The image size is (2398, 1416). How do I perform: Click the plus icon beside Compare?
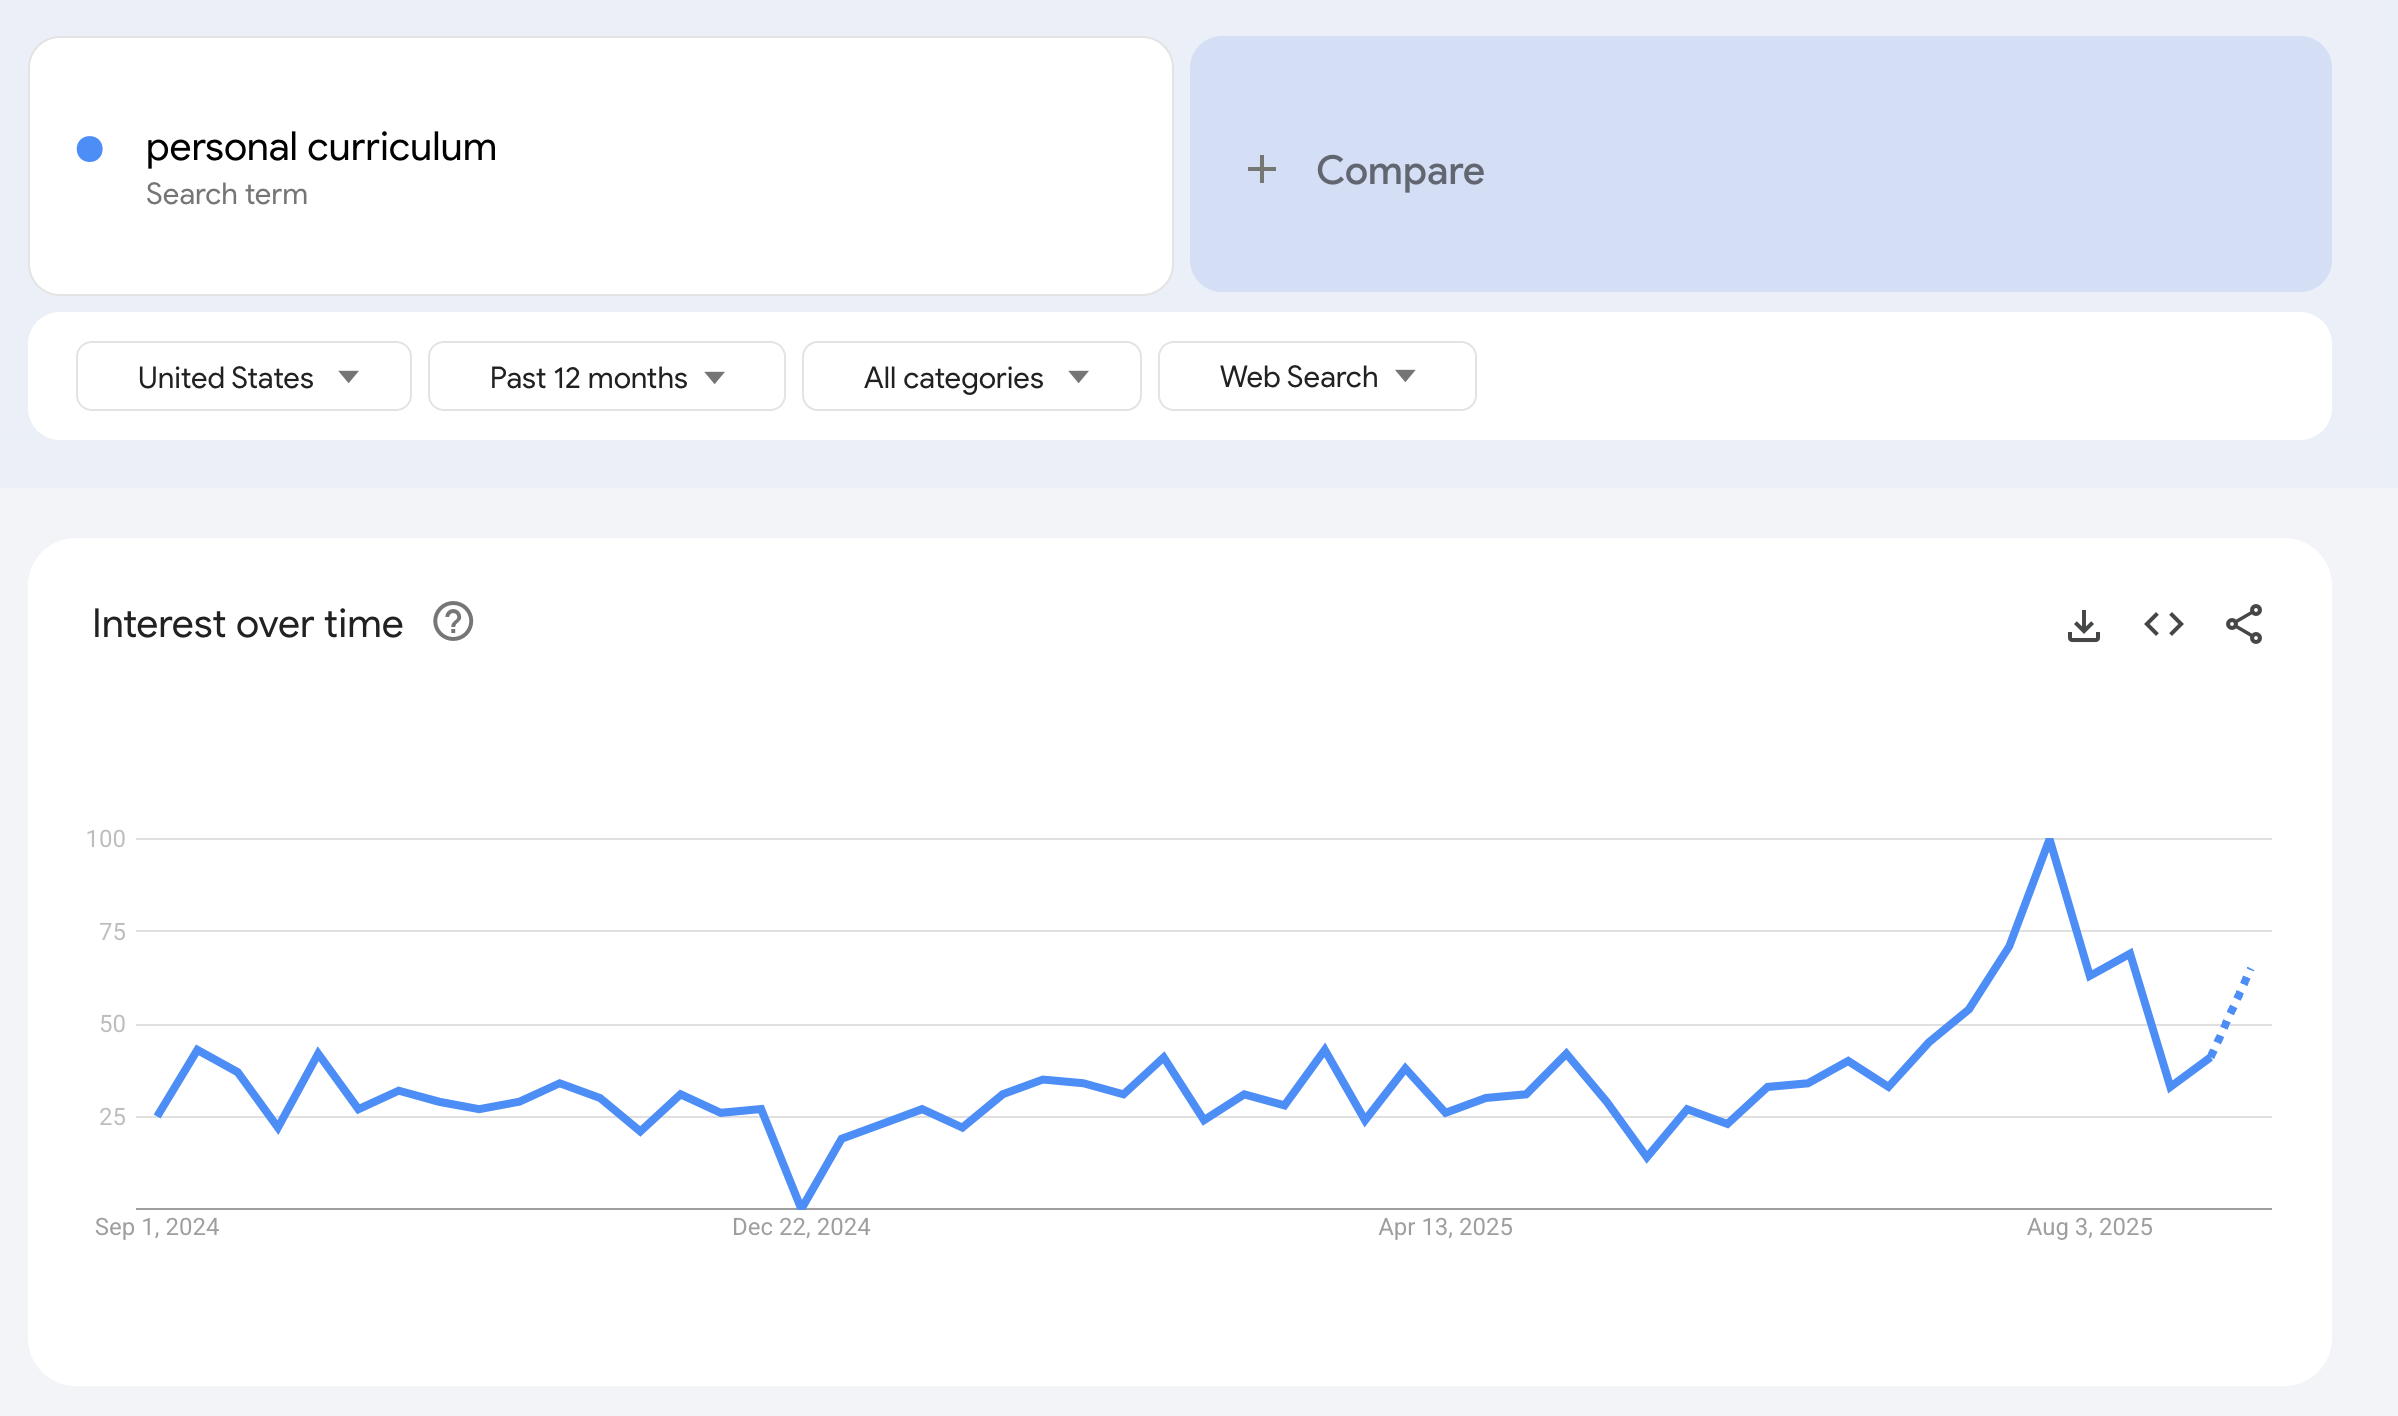pos(1262,170)
